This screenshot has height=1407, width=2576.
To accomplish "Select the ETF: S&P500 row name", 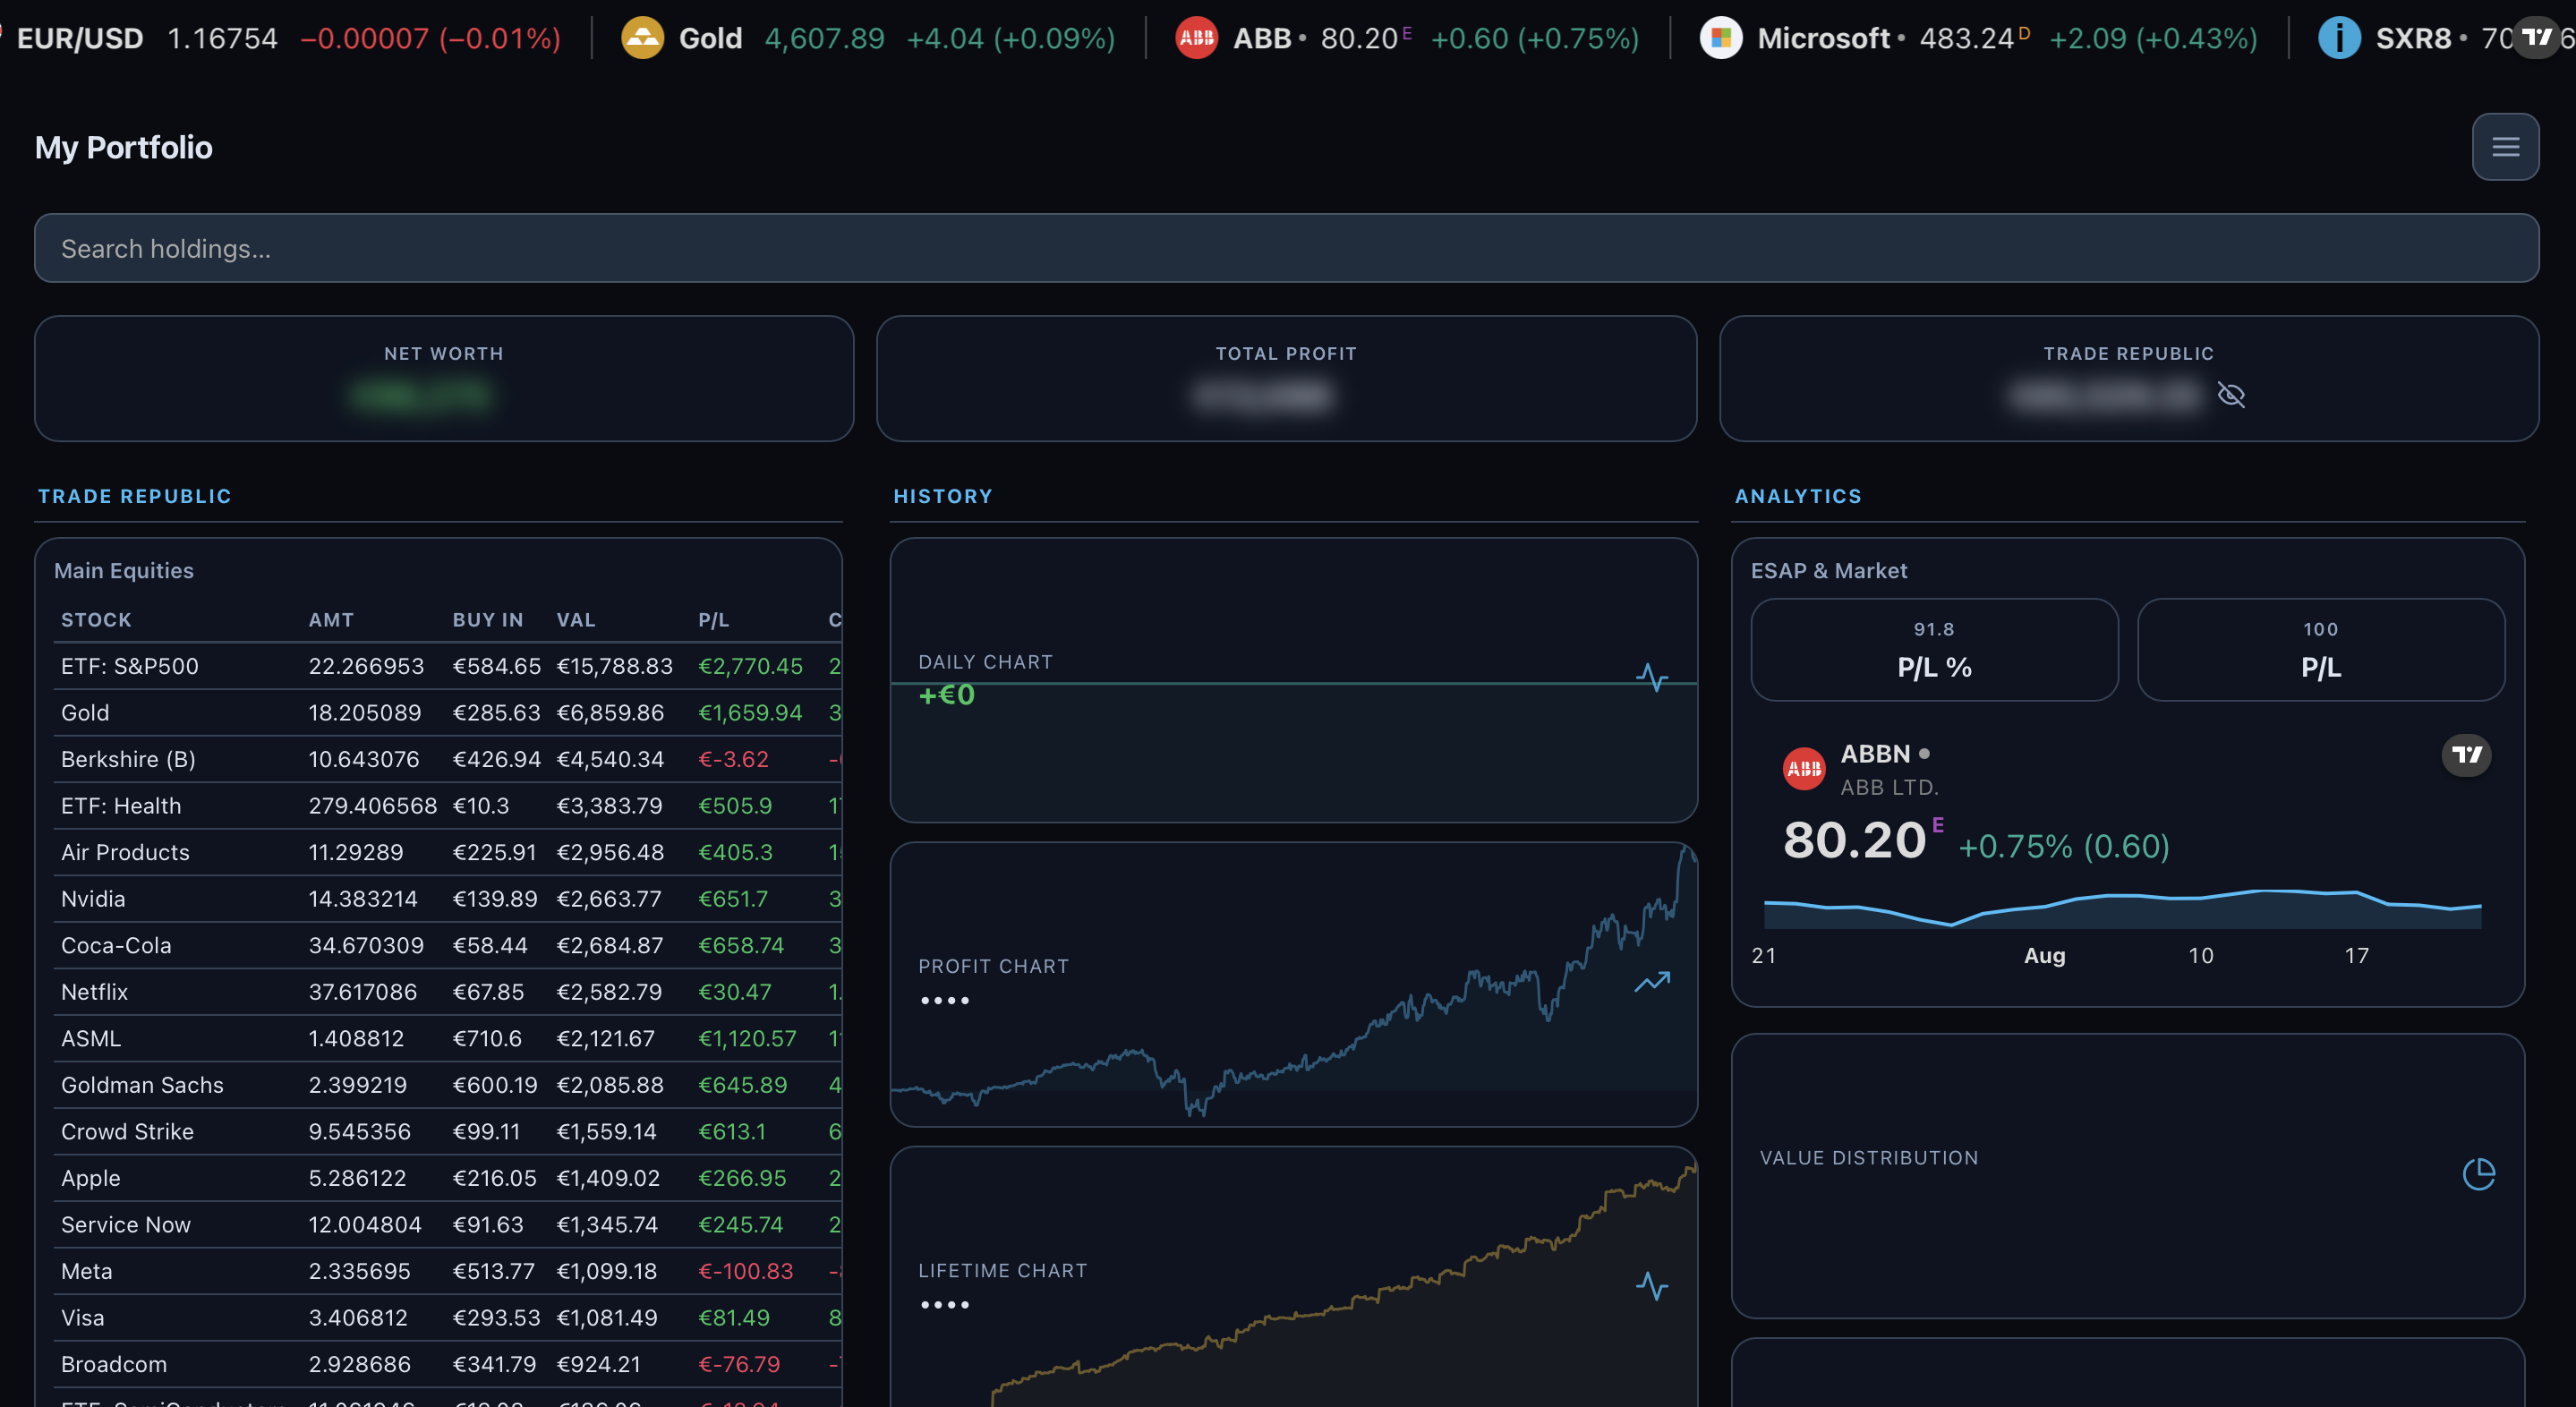I will click(130, 666).
